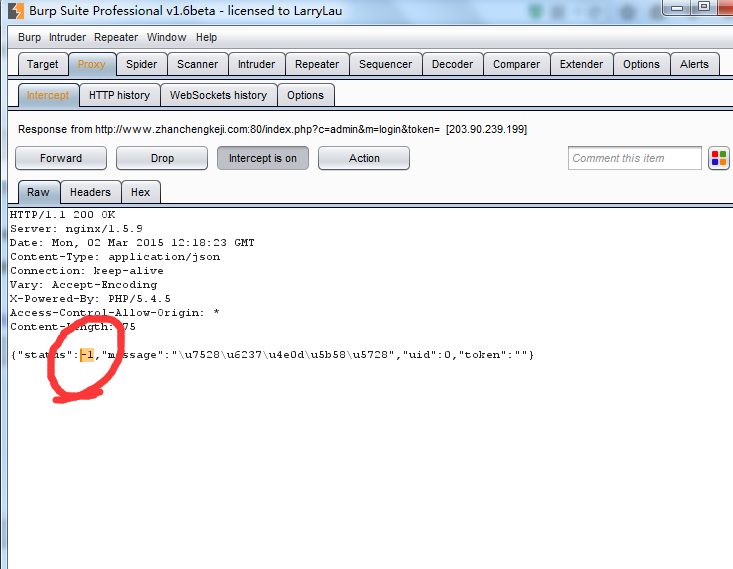Go to the Repeater tool tab

(x=317, y=64)
